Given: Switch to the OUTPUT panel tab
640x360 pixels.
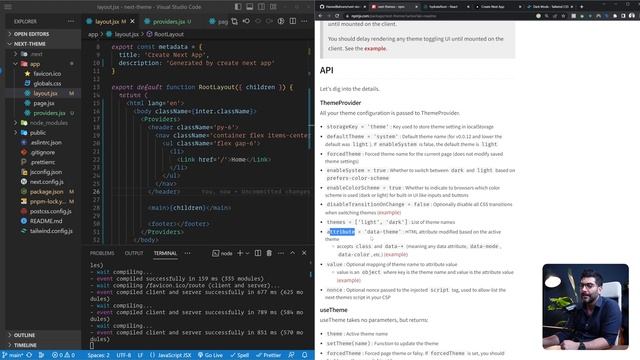Looking at the screenshot, I should tap(134, 253).
